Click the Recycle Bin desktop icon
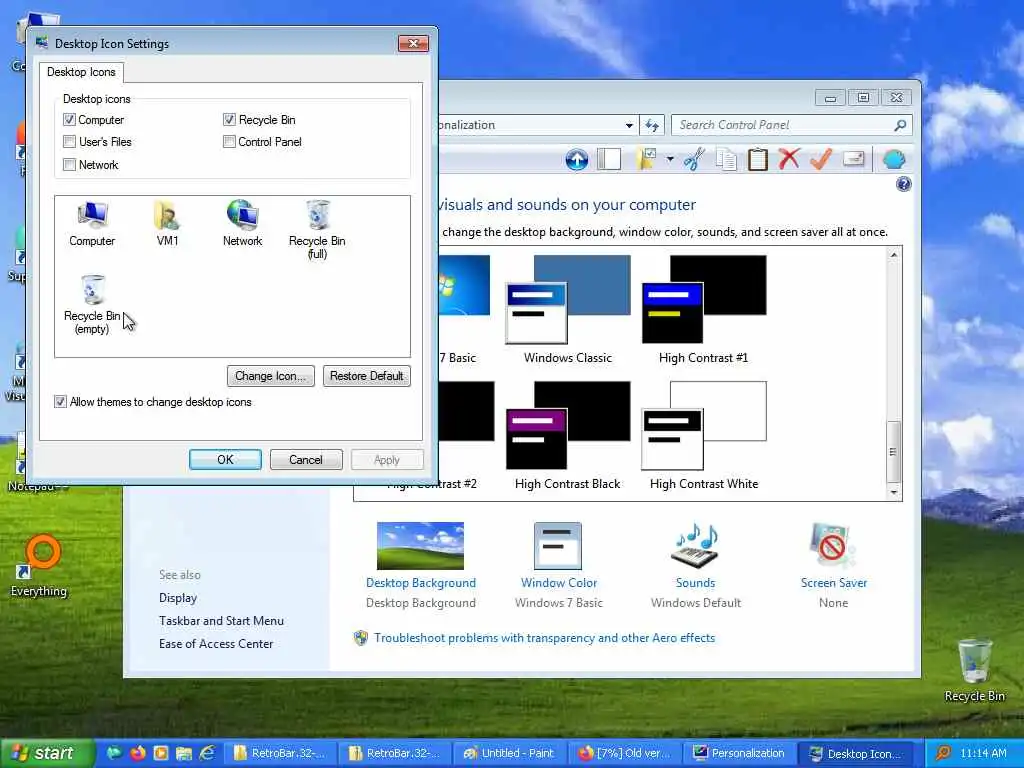This screenshot has width=1024, height=768. (974, 670)
